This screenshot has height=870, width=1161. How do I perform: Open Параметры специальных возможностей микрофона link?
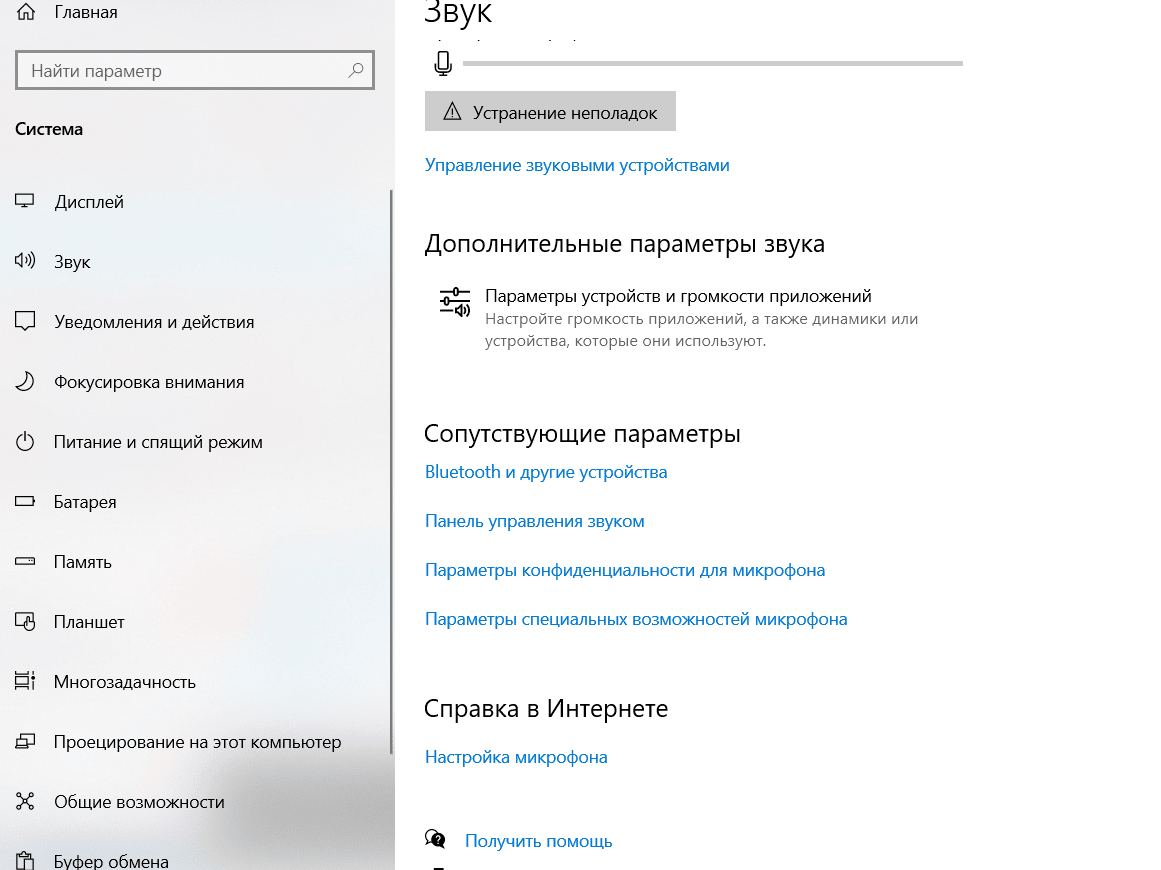coord(636,618)
